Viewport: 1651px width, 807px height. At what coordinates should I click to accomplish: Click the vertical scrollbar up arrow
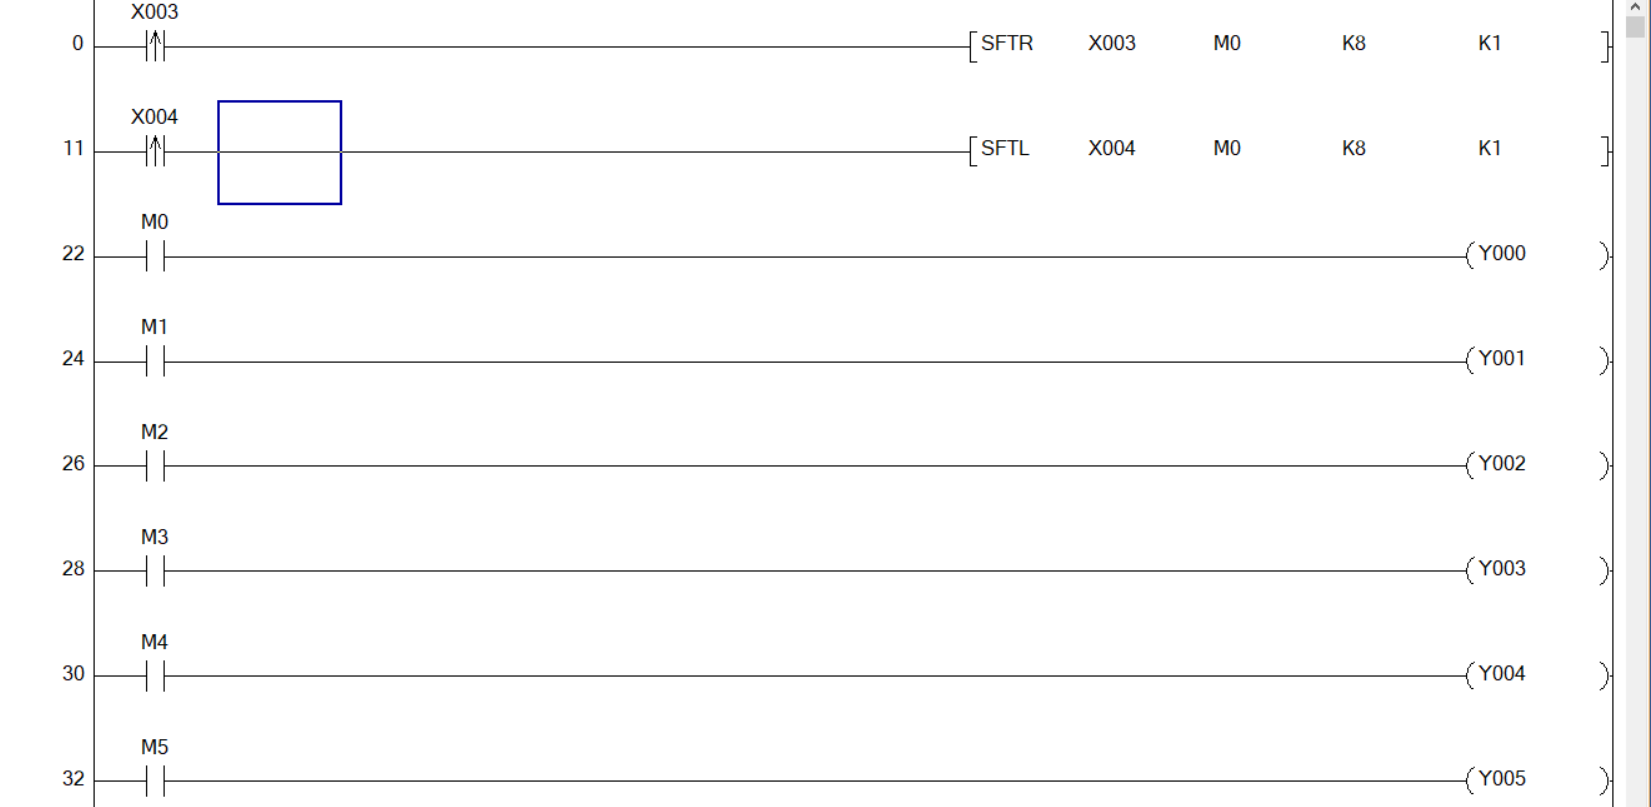coord(1636,6)
